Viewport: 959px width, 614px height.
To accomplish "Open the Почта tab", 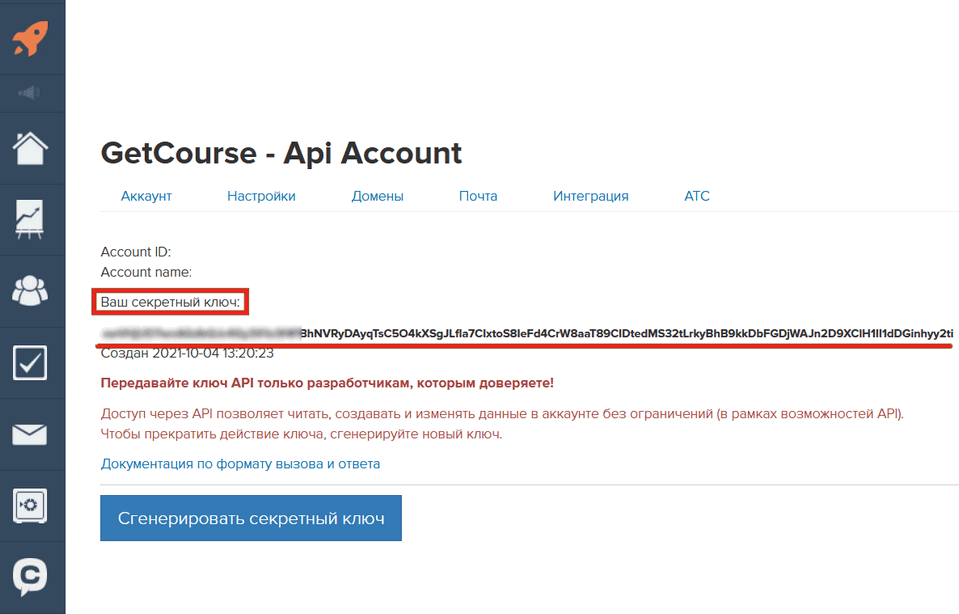I will (478, 196).
